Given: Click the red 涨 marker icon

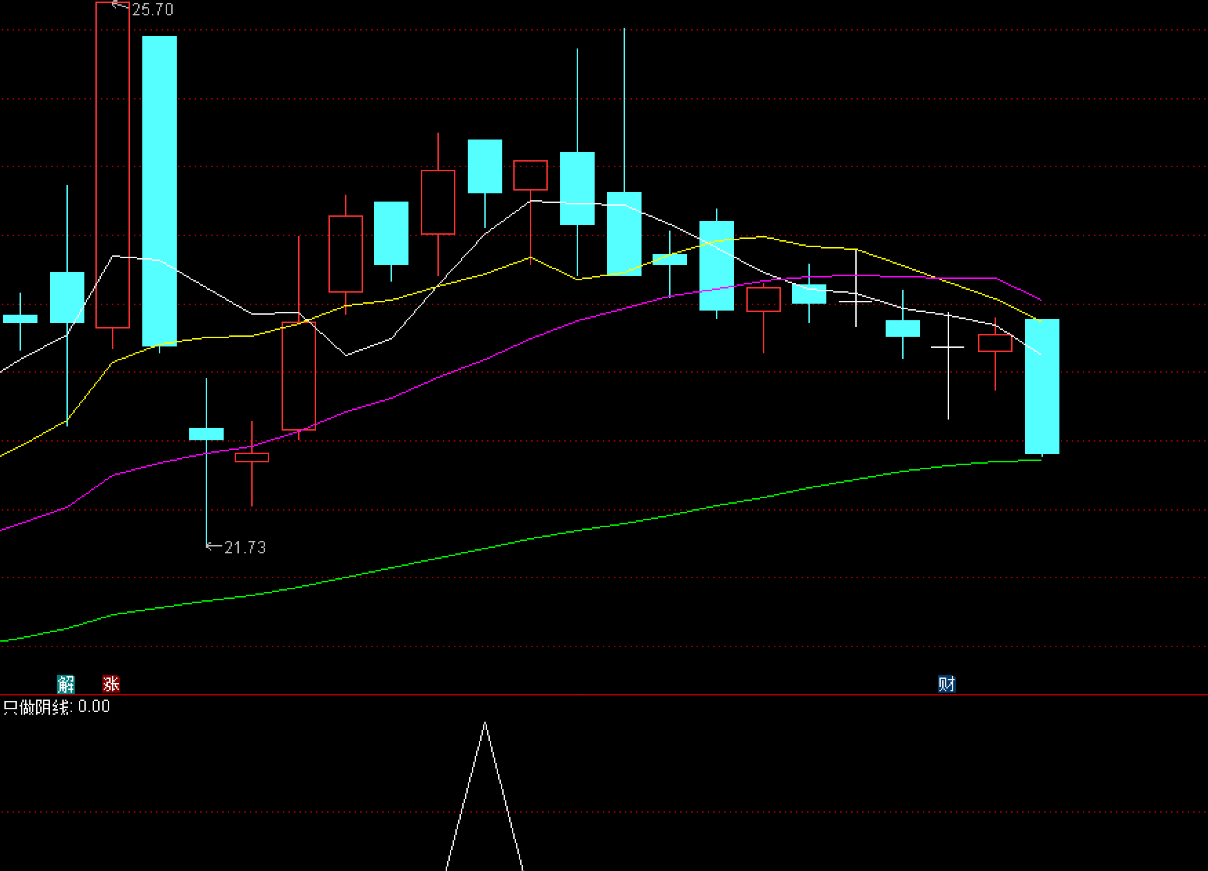Looking at the screenshot, I should 111,684.
